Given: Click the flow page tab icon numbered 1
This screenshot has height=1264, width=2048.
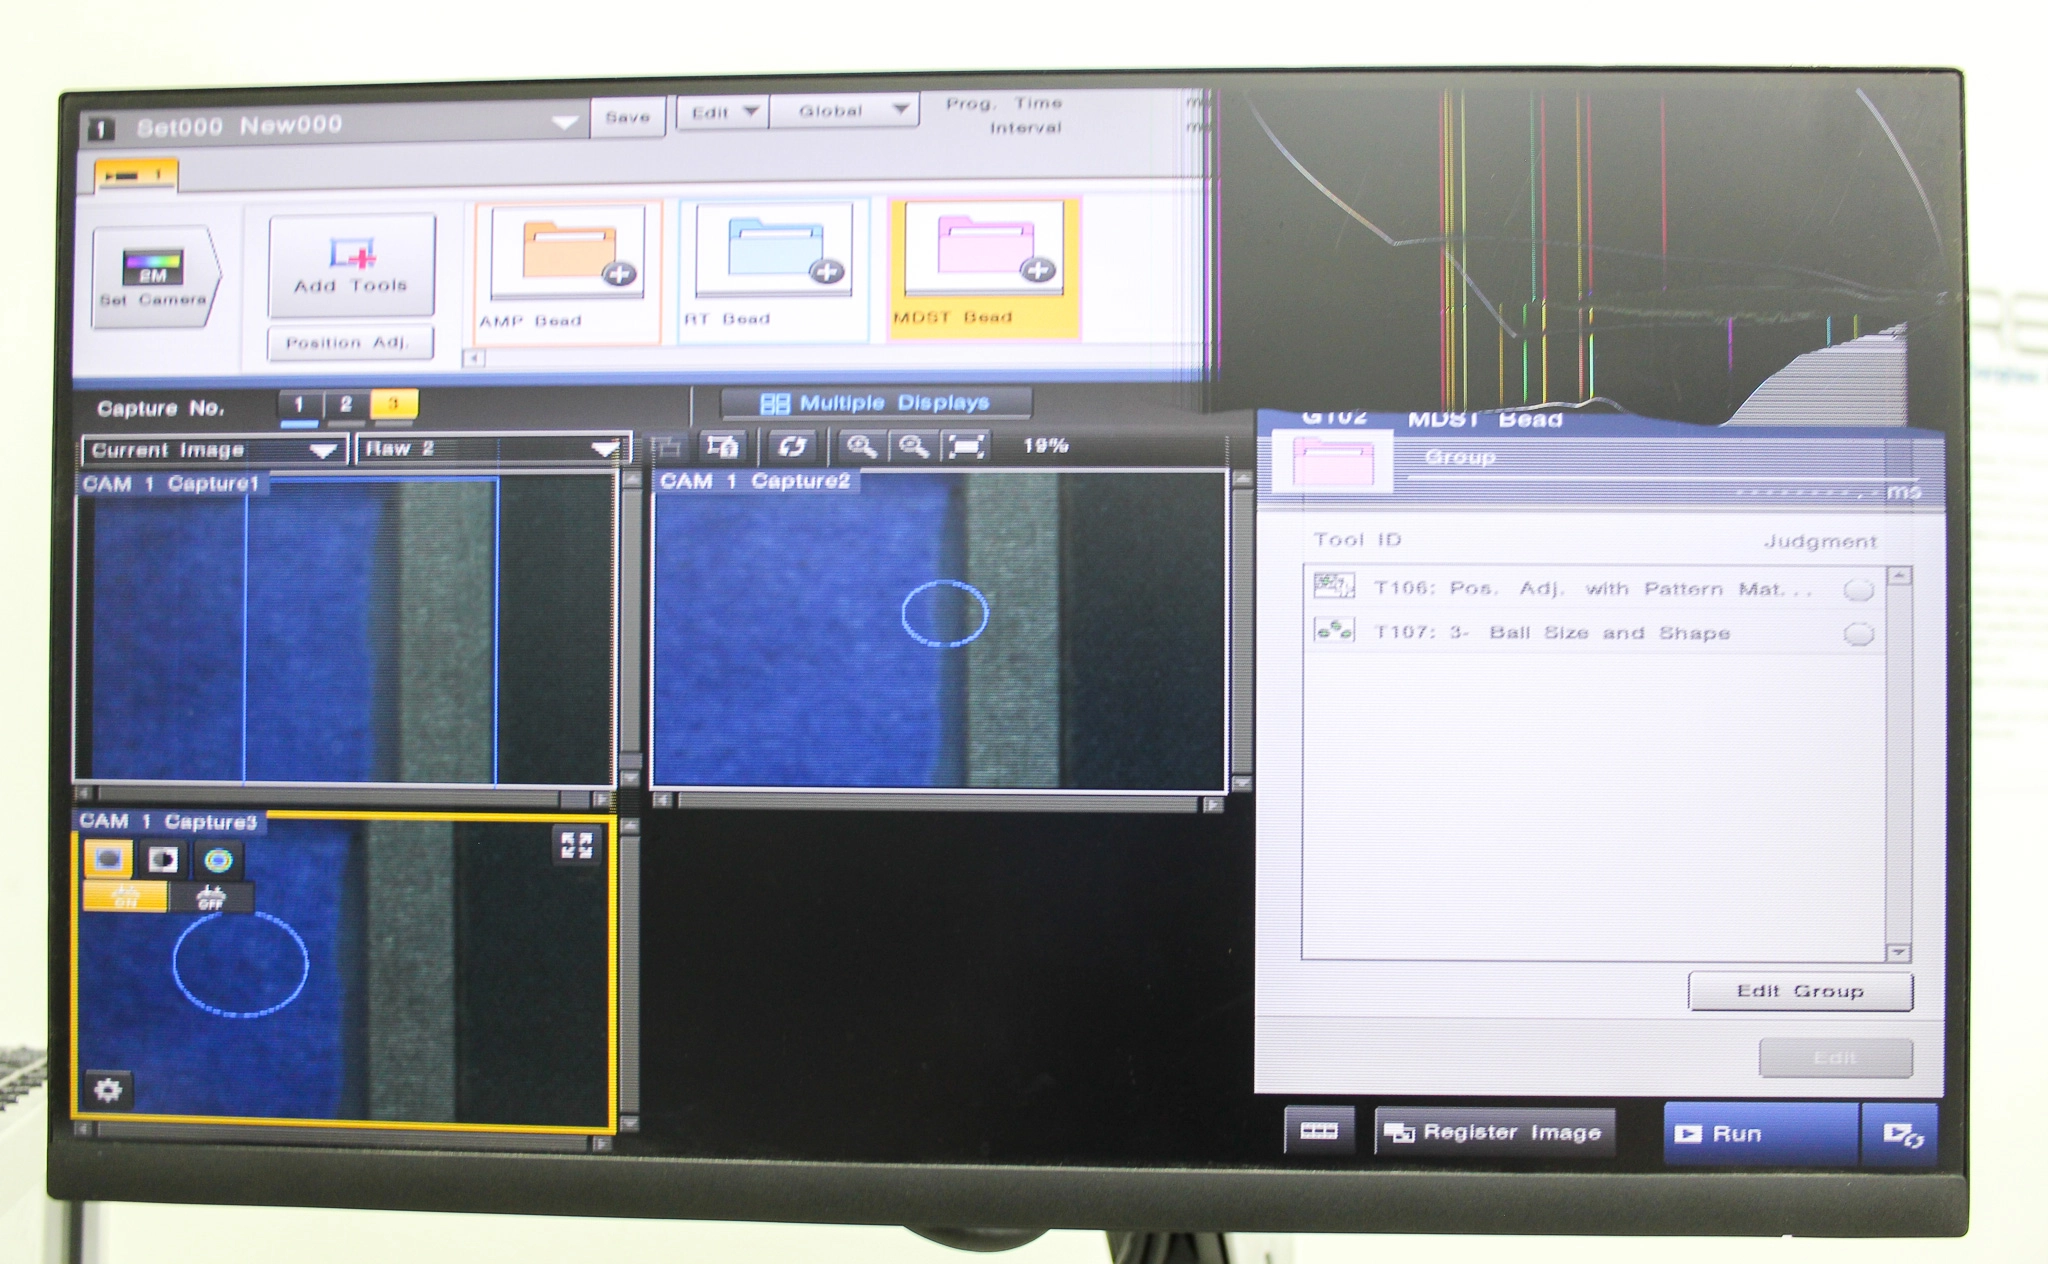Looking at the screenshot, I should click(137, 175).
